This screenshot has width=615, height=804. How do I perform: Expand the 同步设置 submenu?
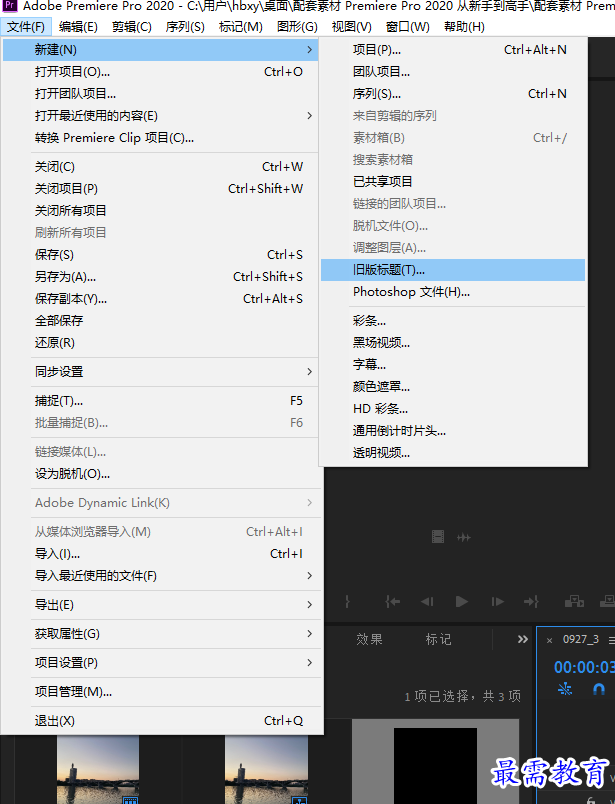[309, 371]
